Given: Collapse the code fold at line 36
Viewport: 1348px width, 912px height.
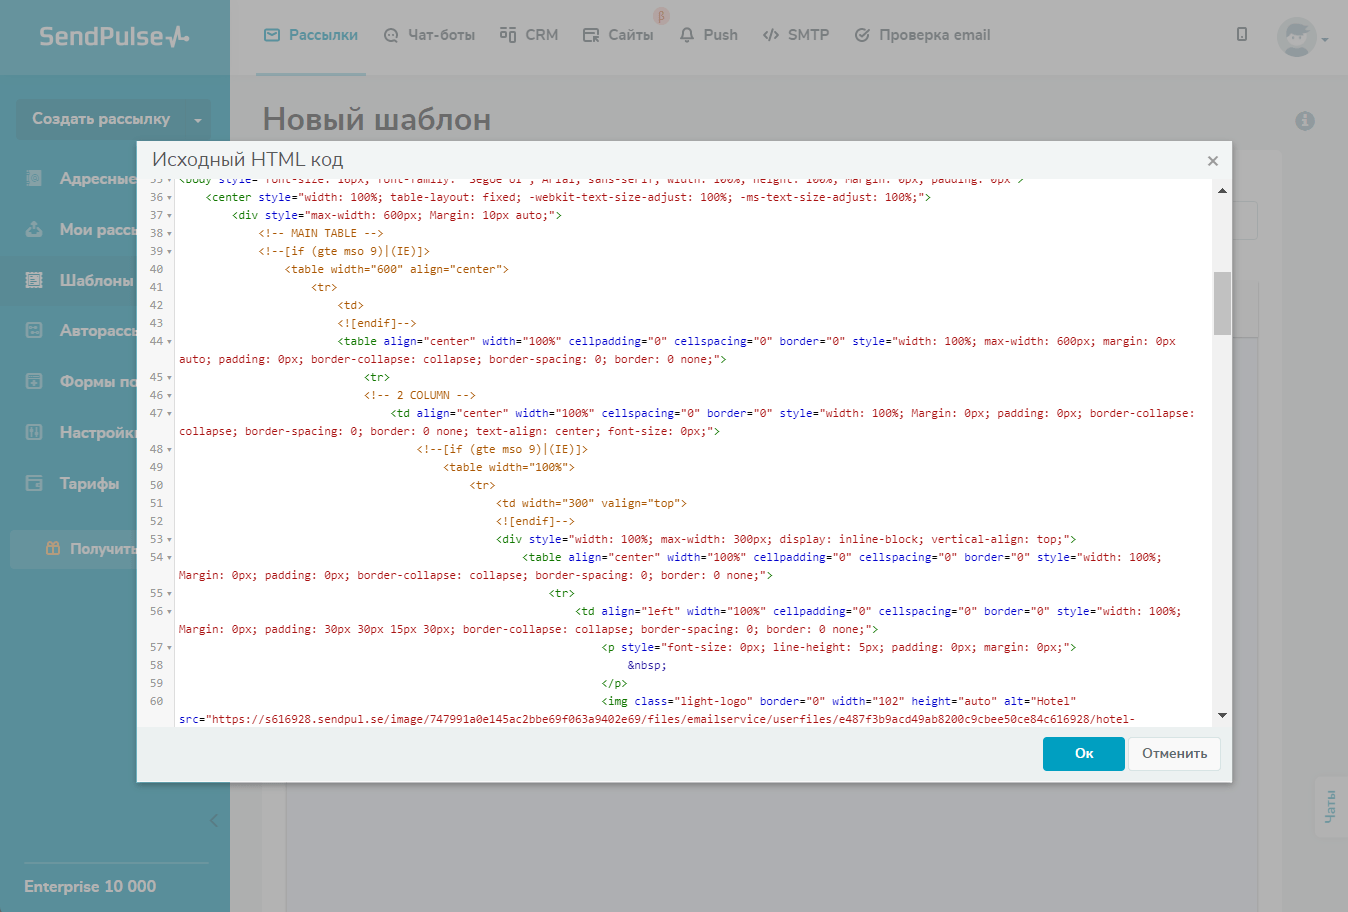Looking at the screenshot, I should [170, 198].
